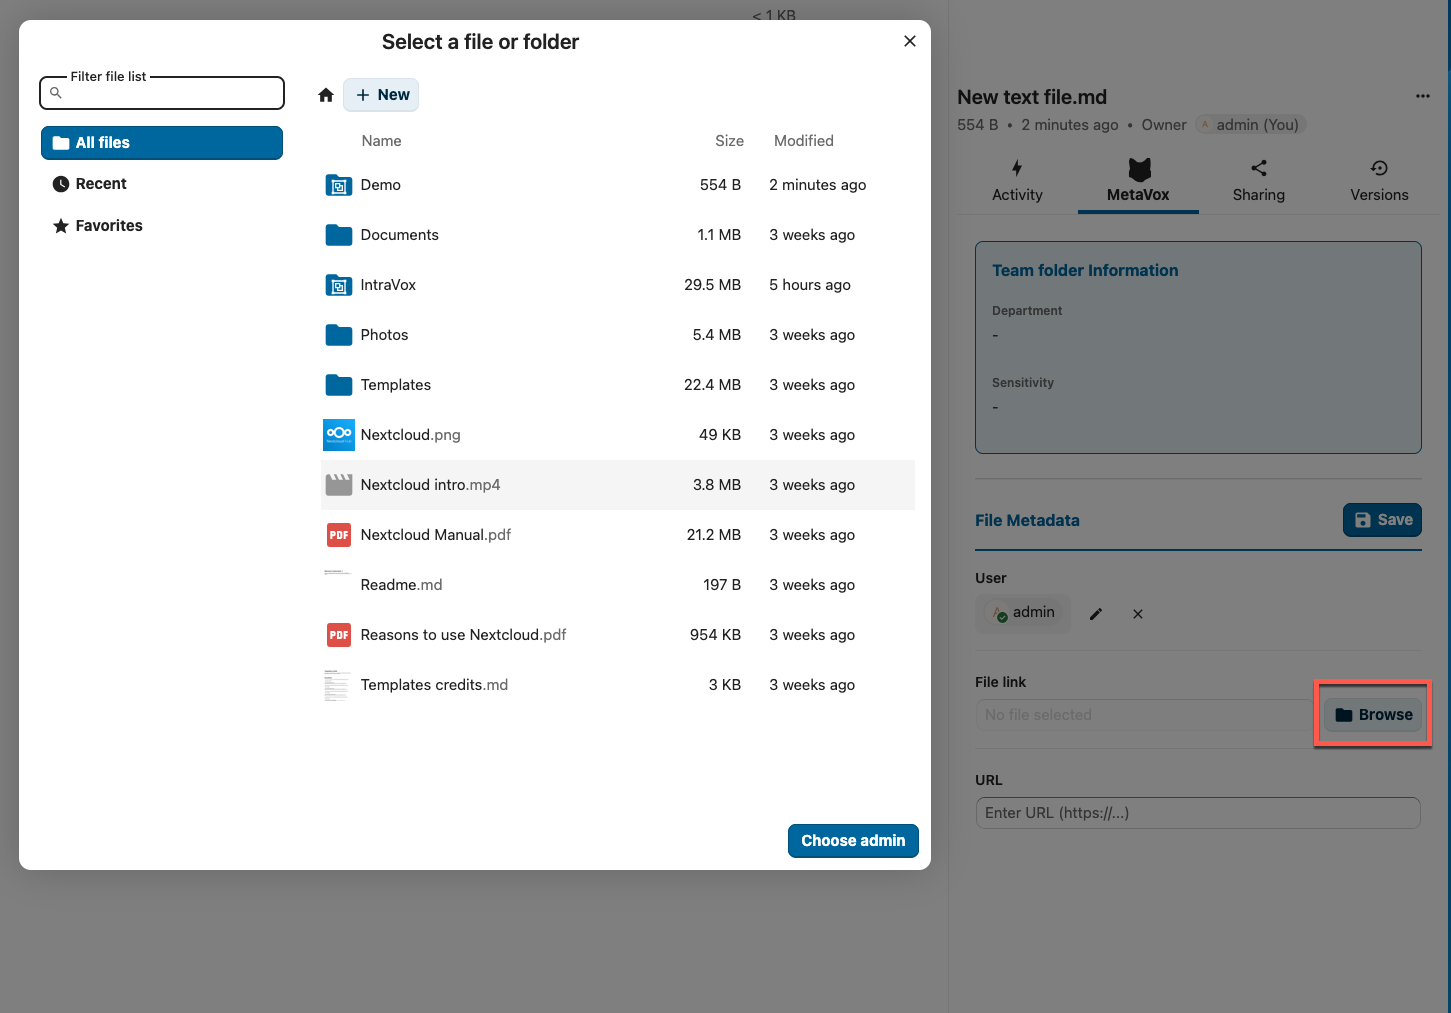Sort by Modified column header

[803, 141]
